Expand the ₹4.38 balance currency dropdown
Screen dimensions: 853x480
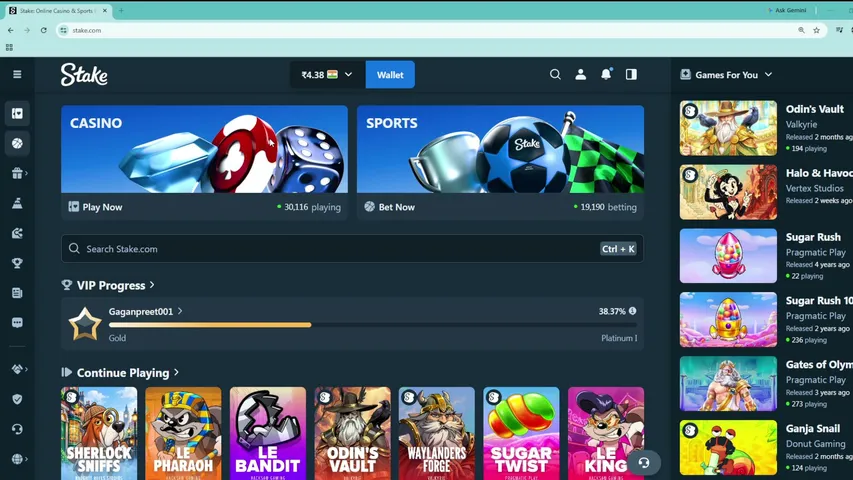click(x=327, y=75)
